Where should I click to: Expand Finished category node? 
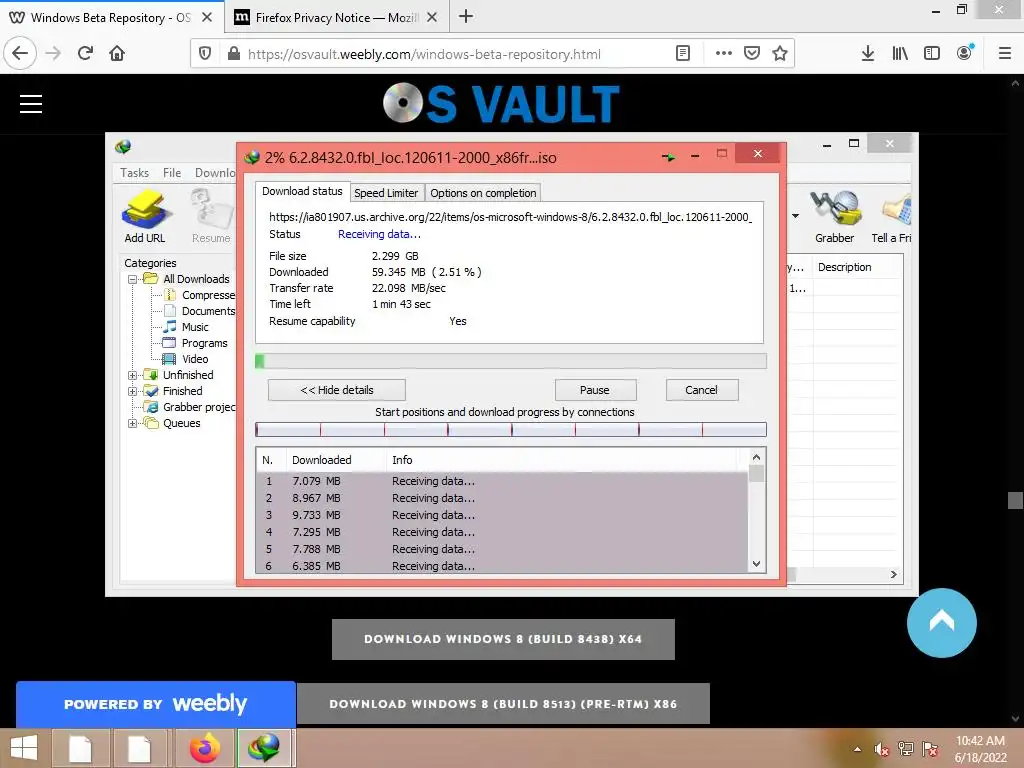click(133, 391)
